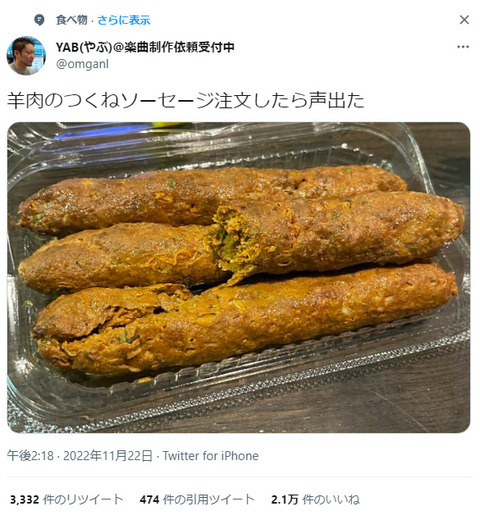The image size is (480, 520).
Task: Click the display name YAB(やぶ)@楽曲制作依頼受付中
Action: 145,47
